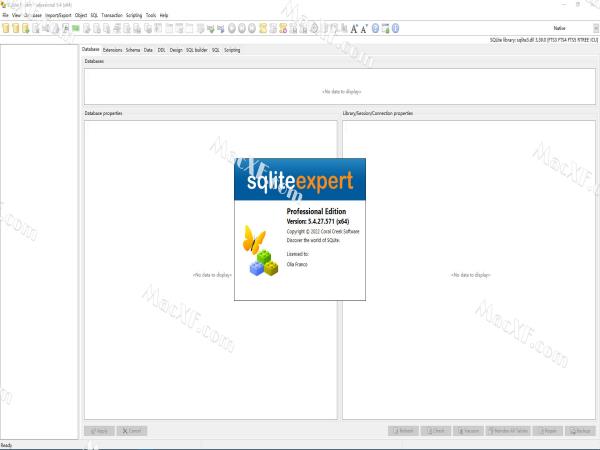Click the database icon with green plus
The image size is (600, 450).
click(26, 28)
